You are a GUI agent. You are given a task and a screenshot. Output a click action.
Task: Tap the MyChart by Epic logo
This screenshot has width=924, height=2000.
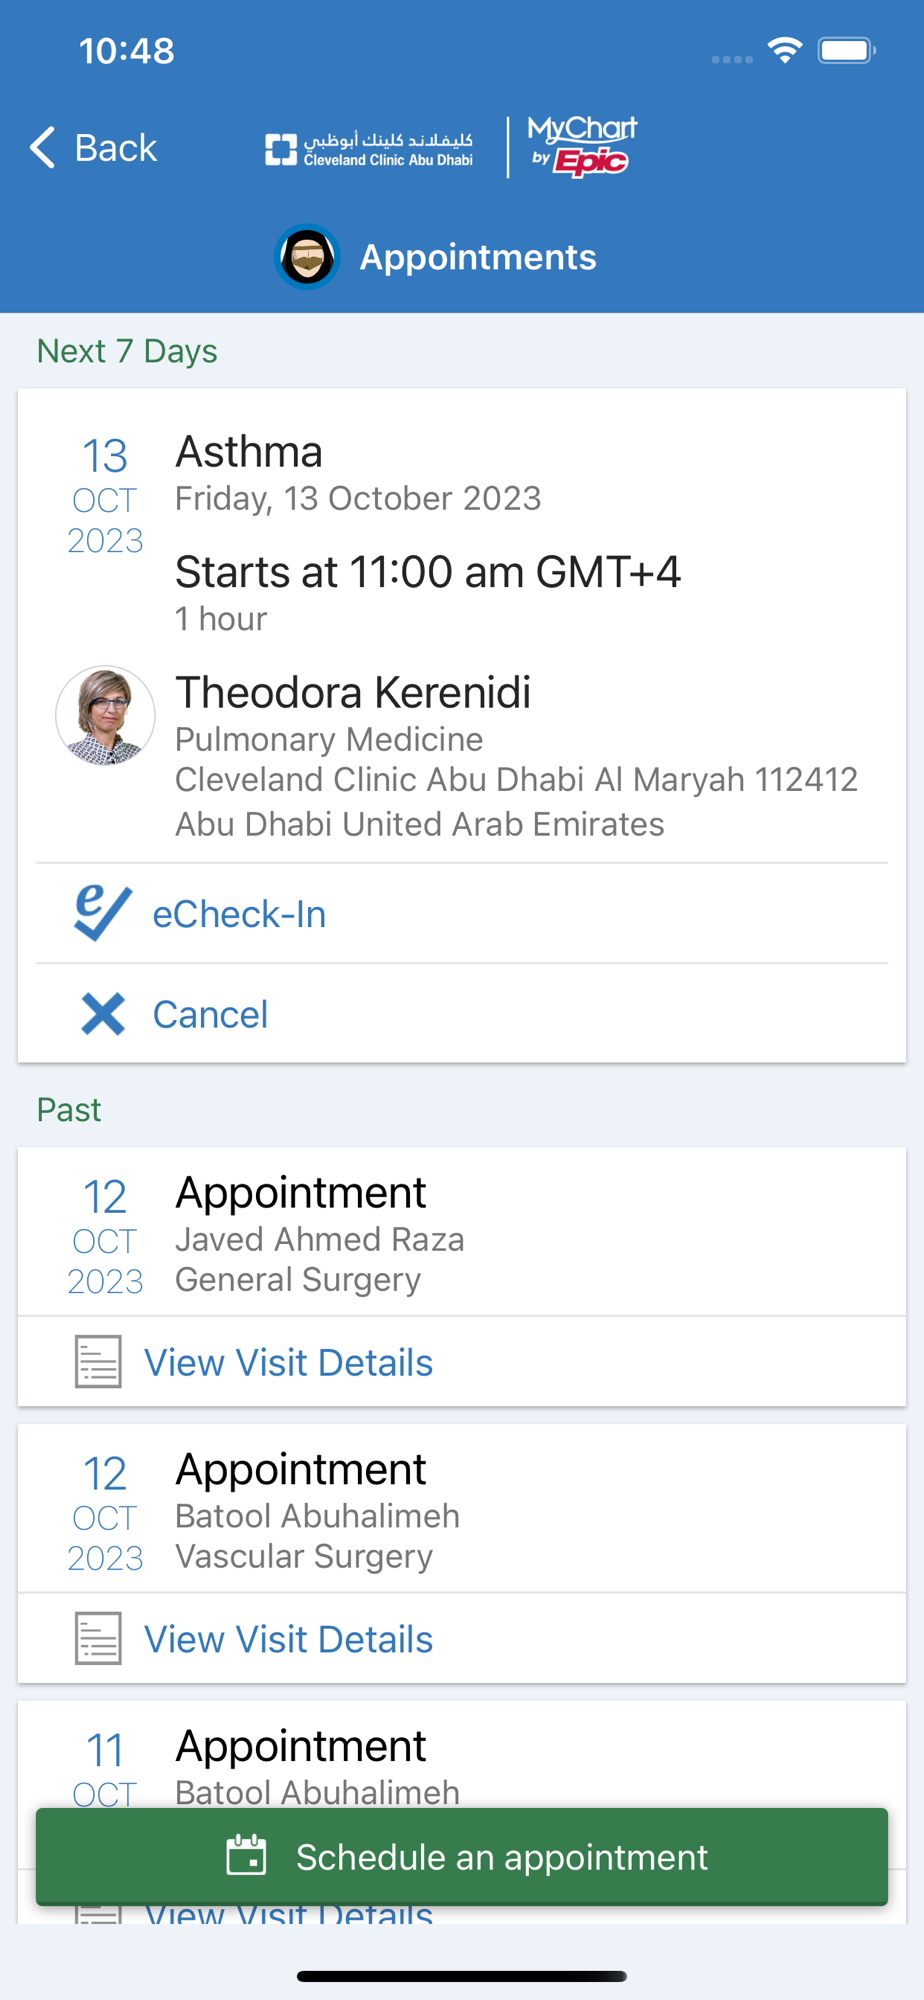point(582,146)
